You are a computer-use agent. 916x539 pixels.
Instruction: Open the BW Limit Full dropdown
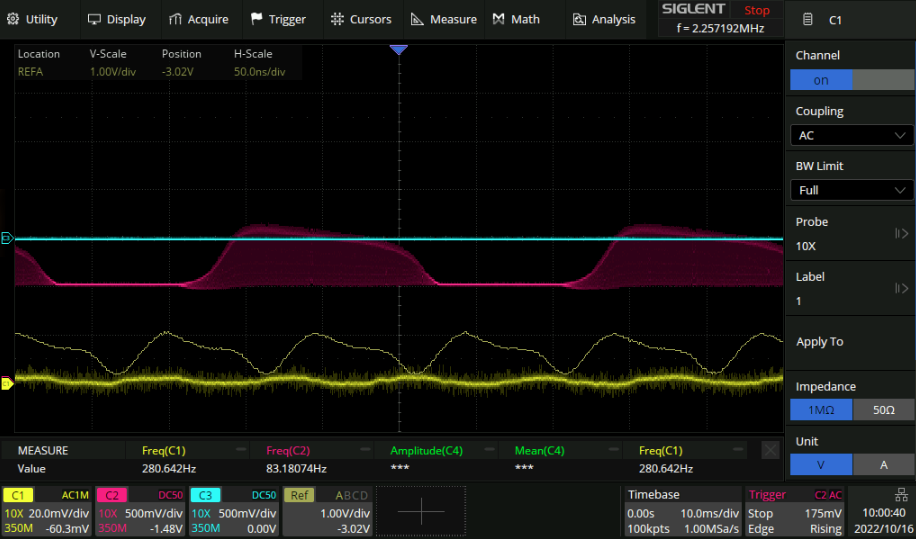pyautogui.click(x=852, y=190)
